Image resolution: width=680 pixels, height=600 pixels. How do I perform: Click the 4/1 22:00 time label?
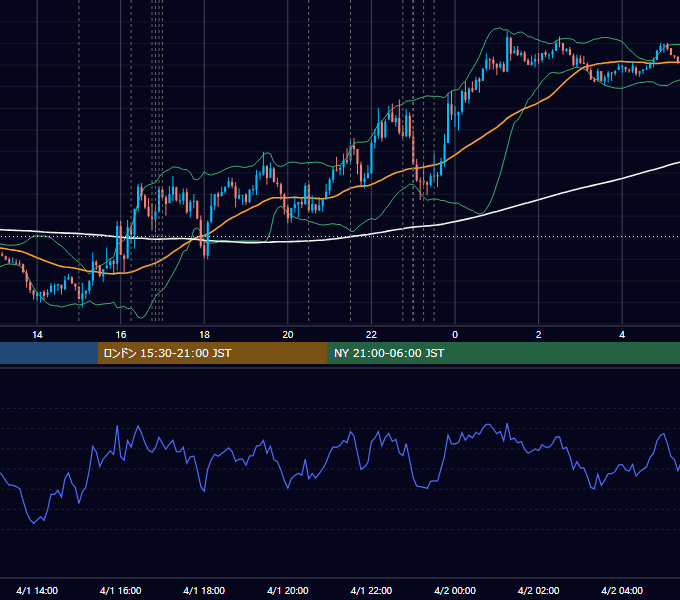(x=371, y=590)
